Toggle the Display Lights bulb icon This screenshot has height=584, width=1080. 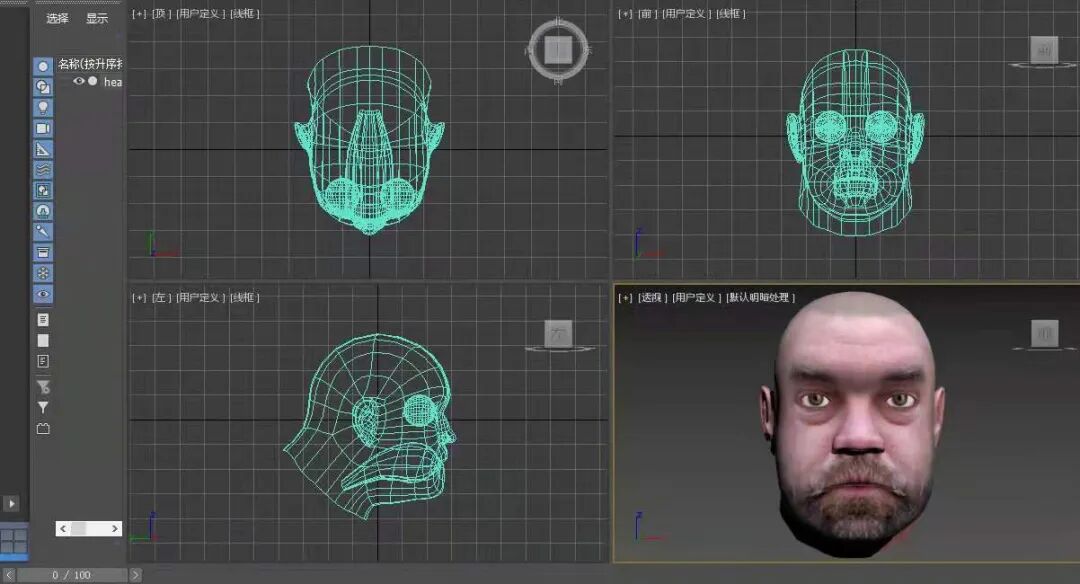[43, 107]
